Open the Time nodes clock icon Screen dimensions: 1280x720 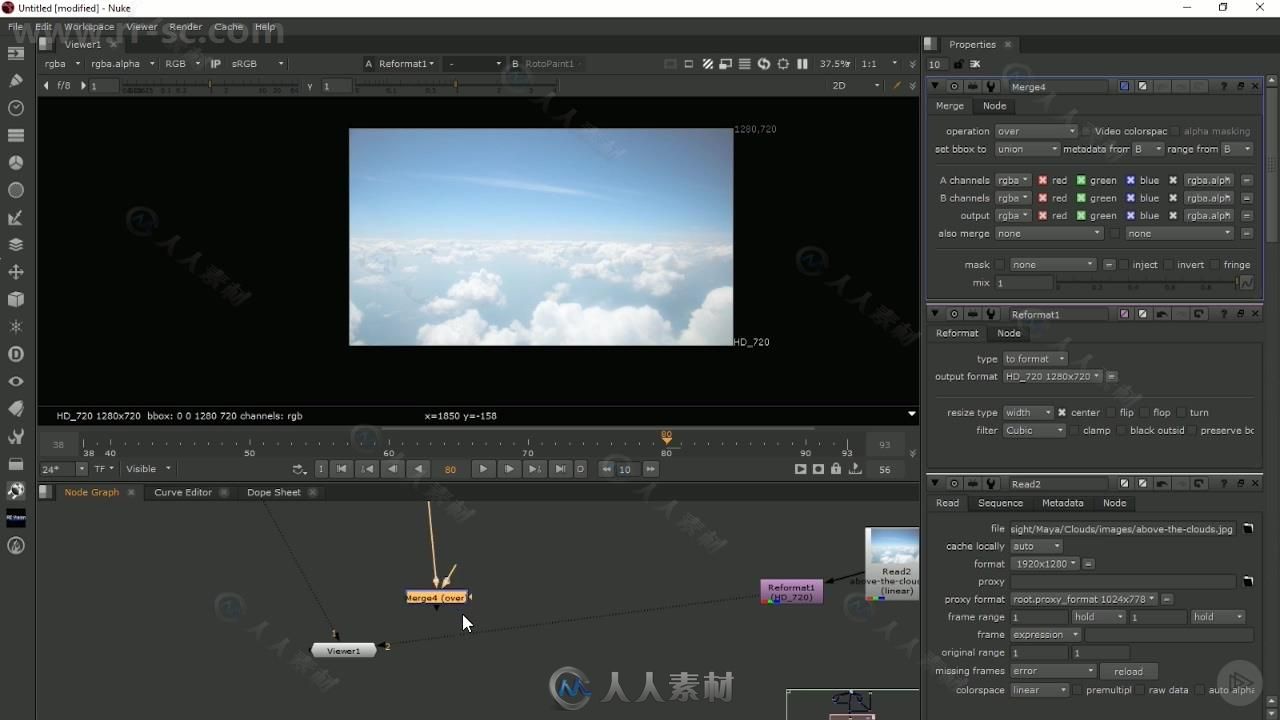point(16,107)
